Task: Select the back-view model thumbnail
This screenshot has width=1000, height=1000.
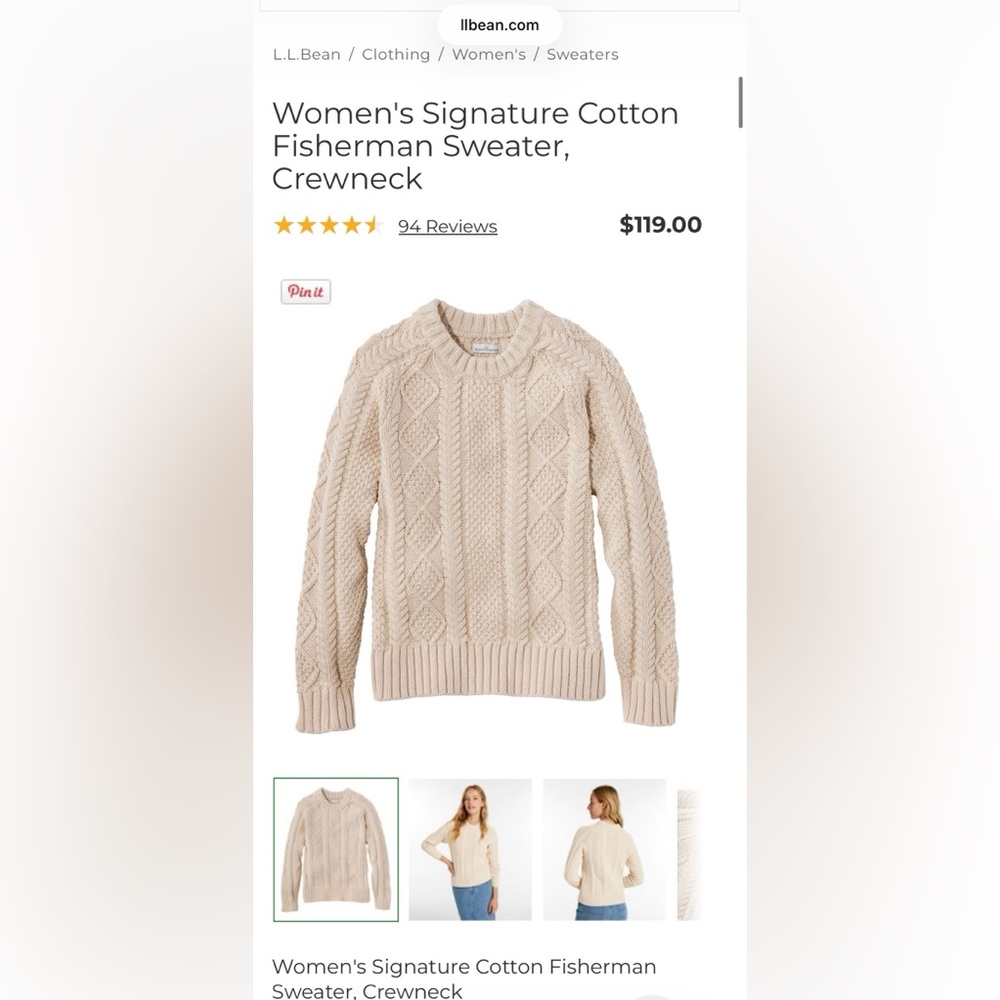Action: [603, 849]
